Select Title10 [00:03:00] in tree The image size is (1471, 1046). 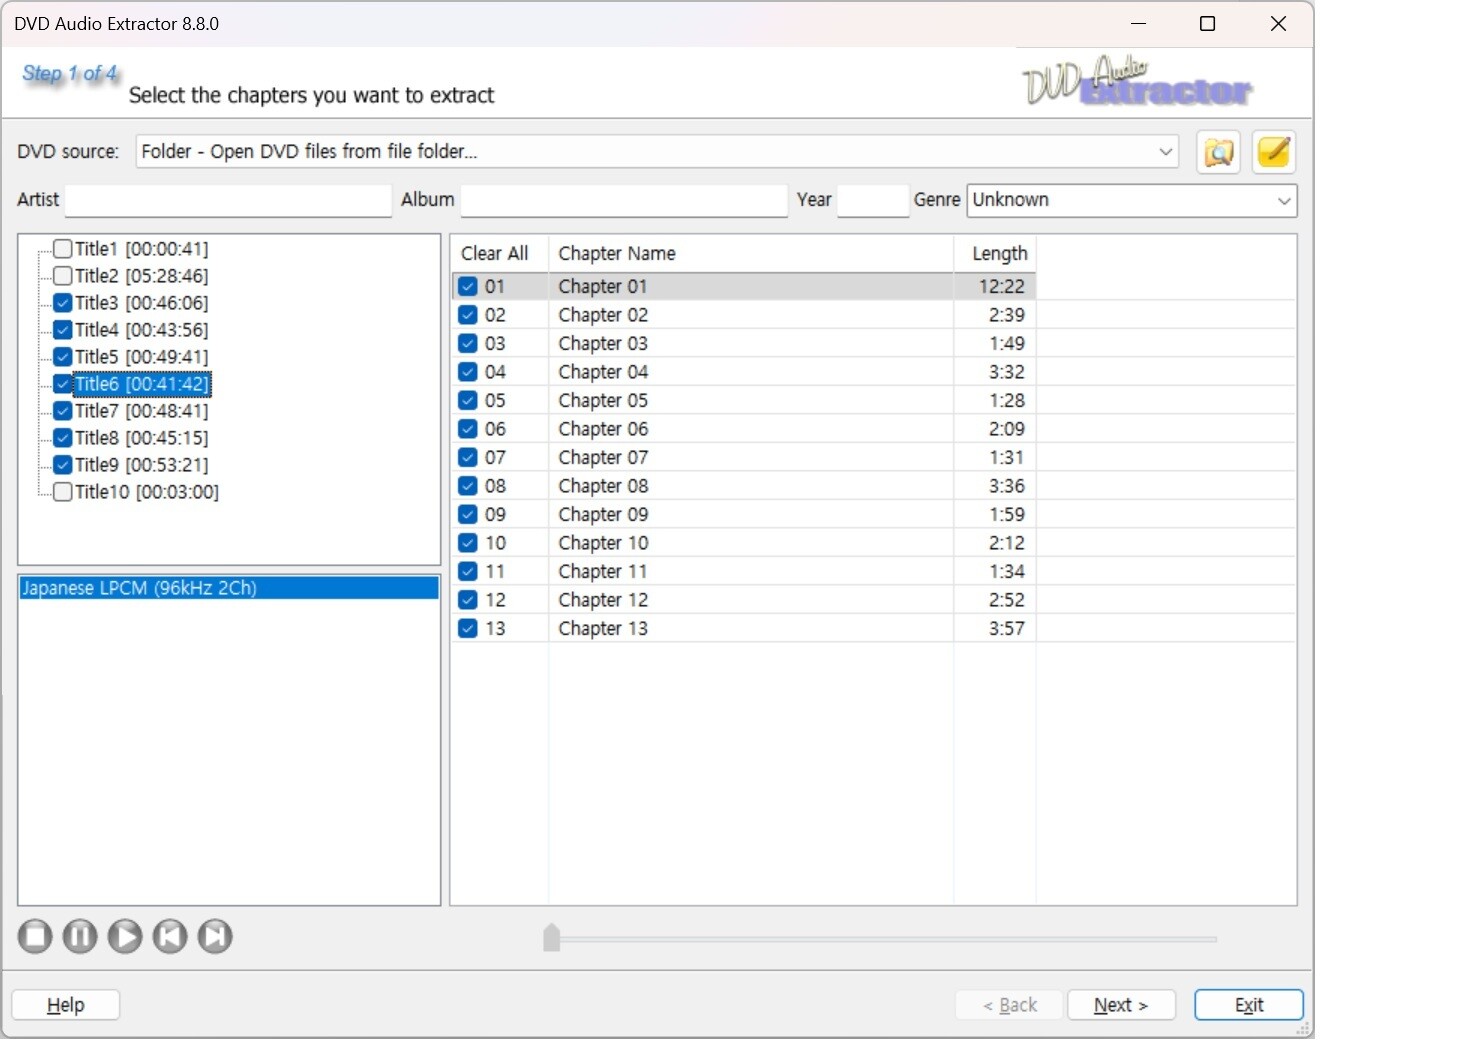[147, 492]
